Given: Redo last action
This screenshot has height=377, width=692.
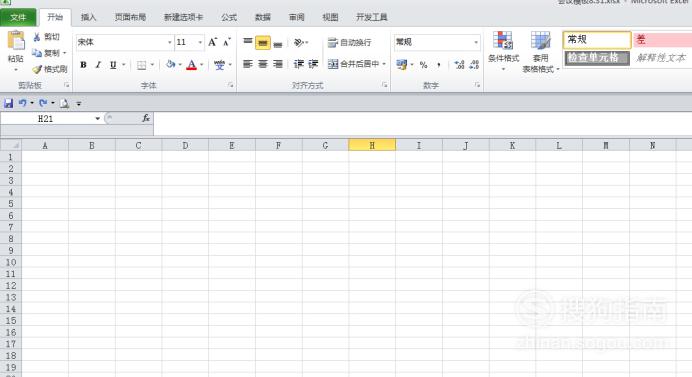Looking at the screenshot, I should (43, 103).
